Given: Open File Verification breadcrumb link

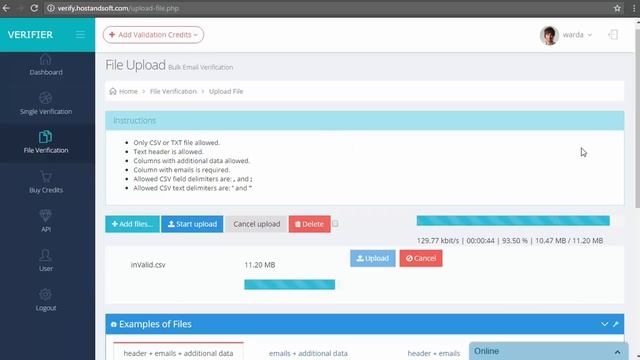Looking at the screenshot, I should [x=173, y=91].
